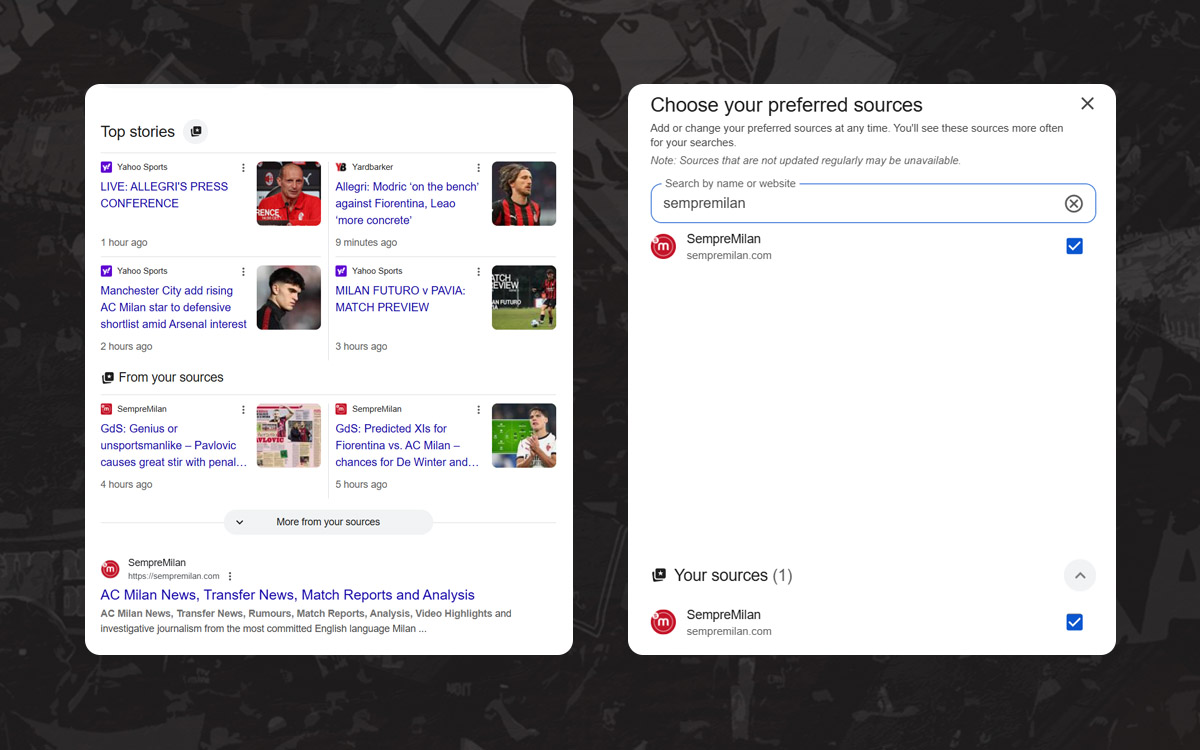The height and width of the screenshot is (750, 1200).
Task: Click the Your sources section icon
Action: point(659,575)
